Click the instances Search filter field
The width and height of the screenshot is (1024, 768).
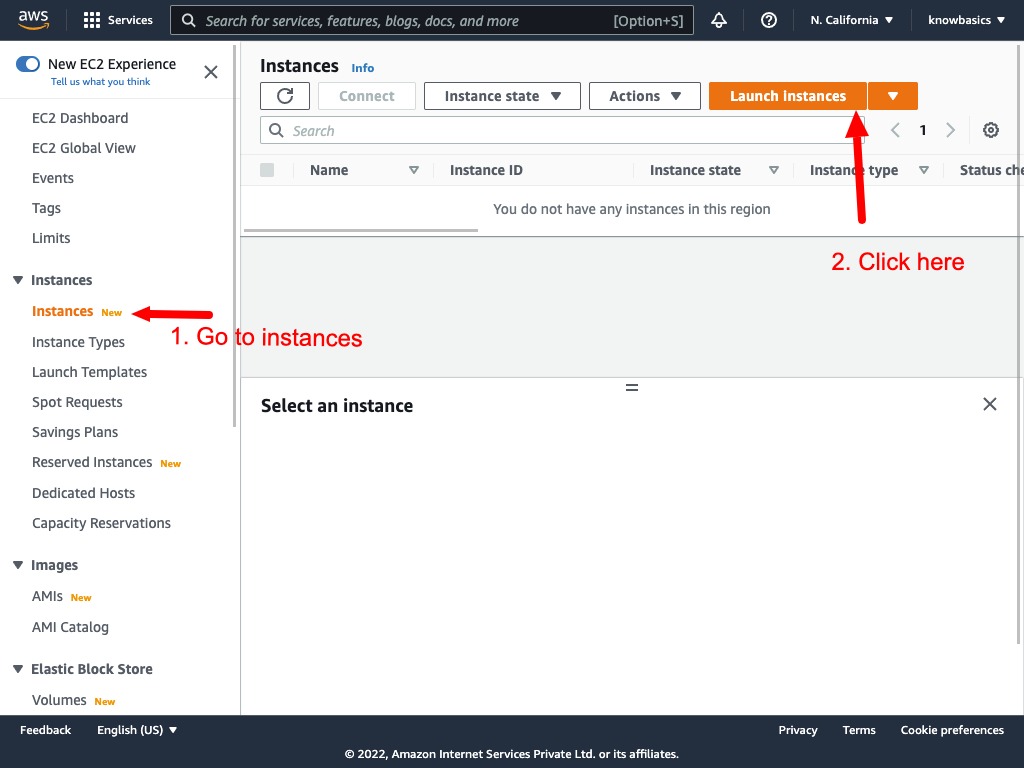pyautogui.click(x=562, y=130)
